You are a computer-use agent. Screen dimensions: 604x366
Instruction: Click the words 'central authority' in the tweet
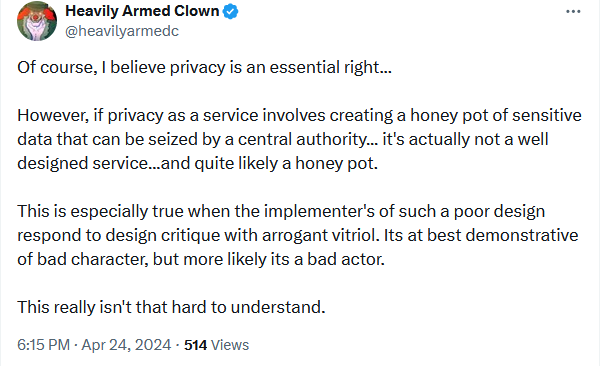point(303,139)
